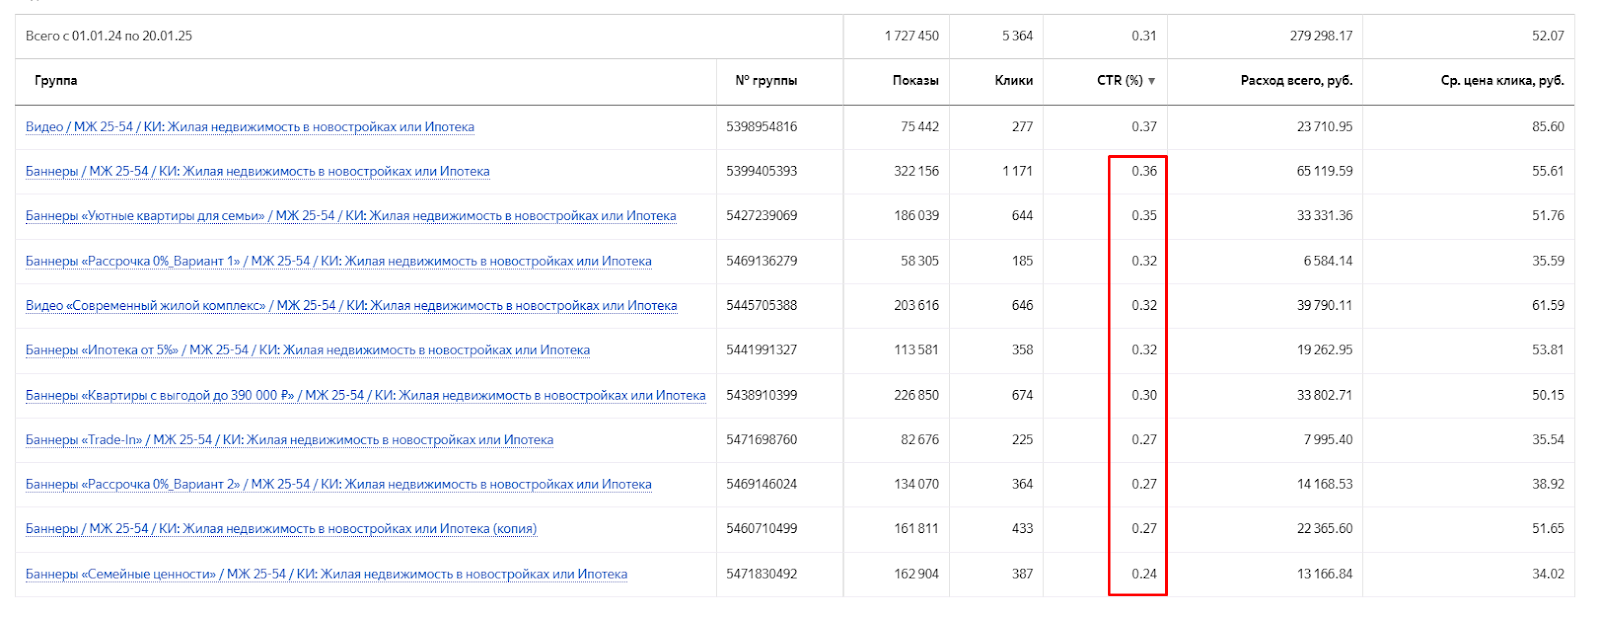
Task: Click the CTR (%) column header text
Action: [1119, 81]
